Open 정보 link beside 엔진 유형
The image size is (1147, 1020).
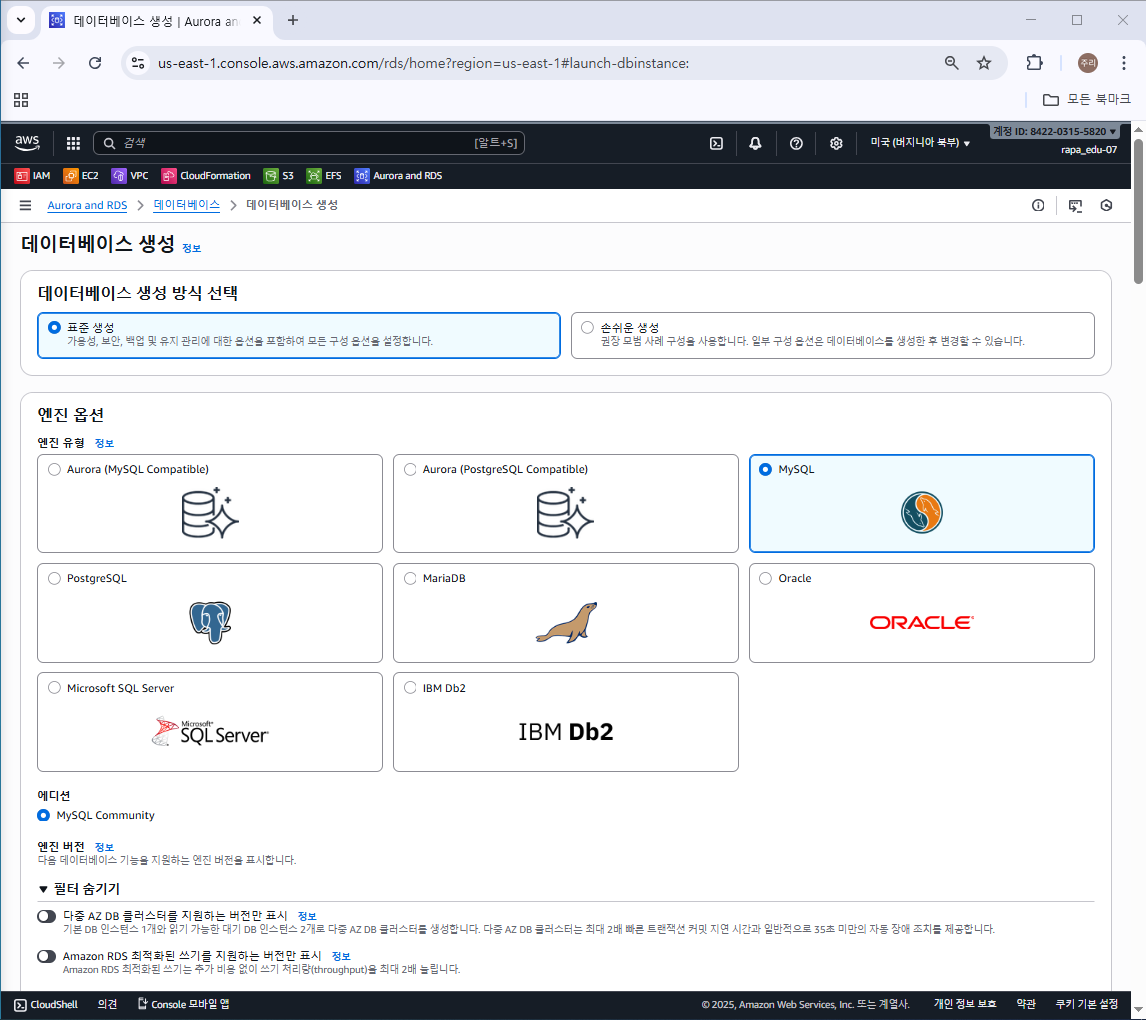point(105,443)
